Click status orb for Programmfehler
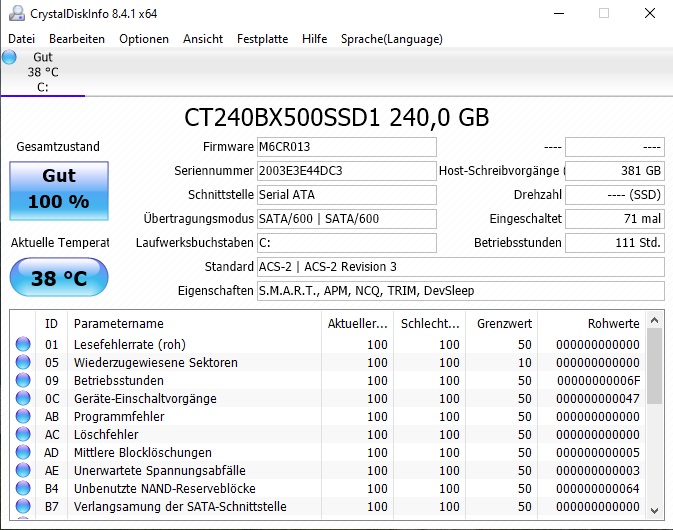 [x=23, y=416]
